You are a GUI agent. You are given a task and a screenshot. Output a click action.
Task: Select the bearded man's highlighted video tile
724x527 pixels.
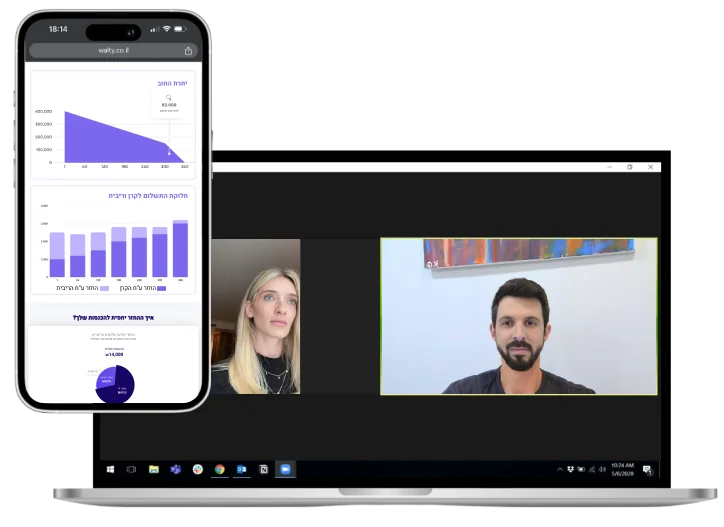click(519, 316)
